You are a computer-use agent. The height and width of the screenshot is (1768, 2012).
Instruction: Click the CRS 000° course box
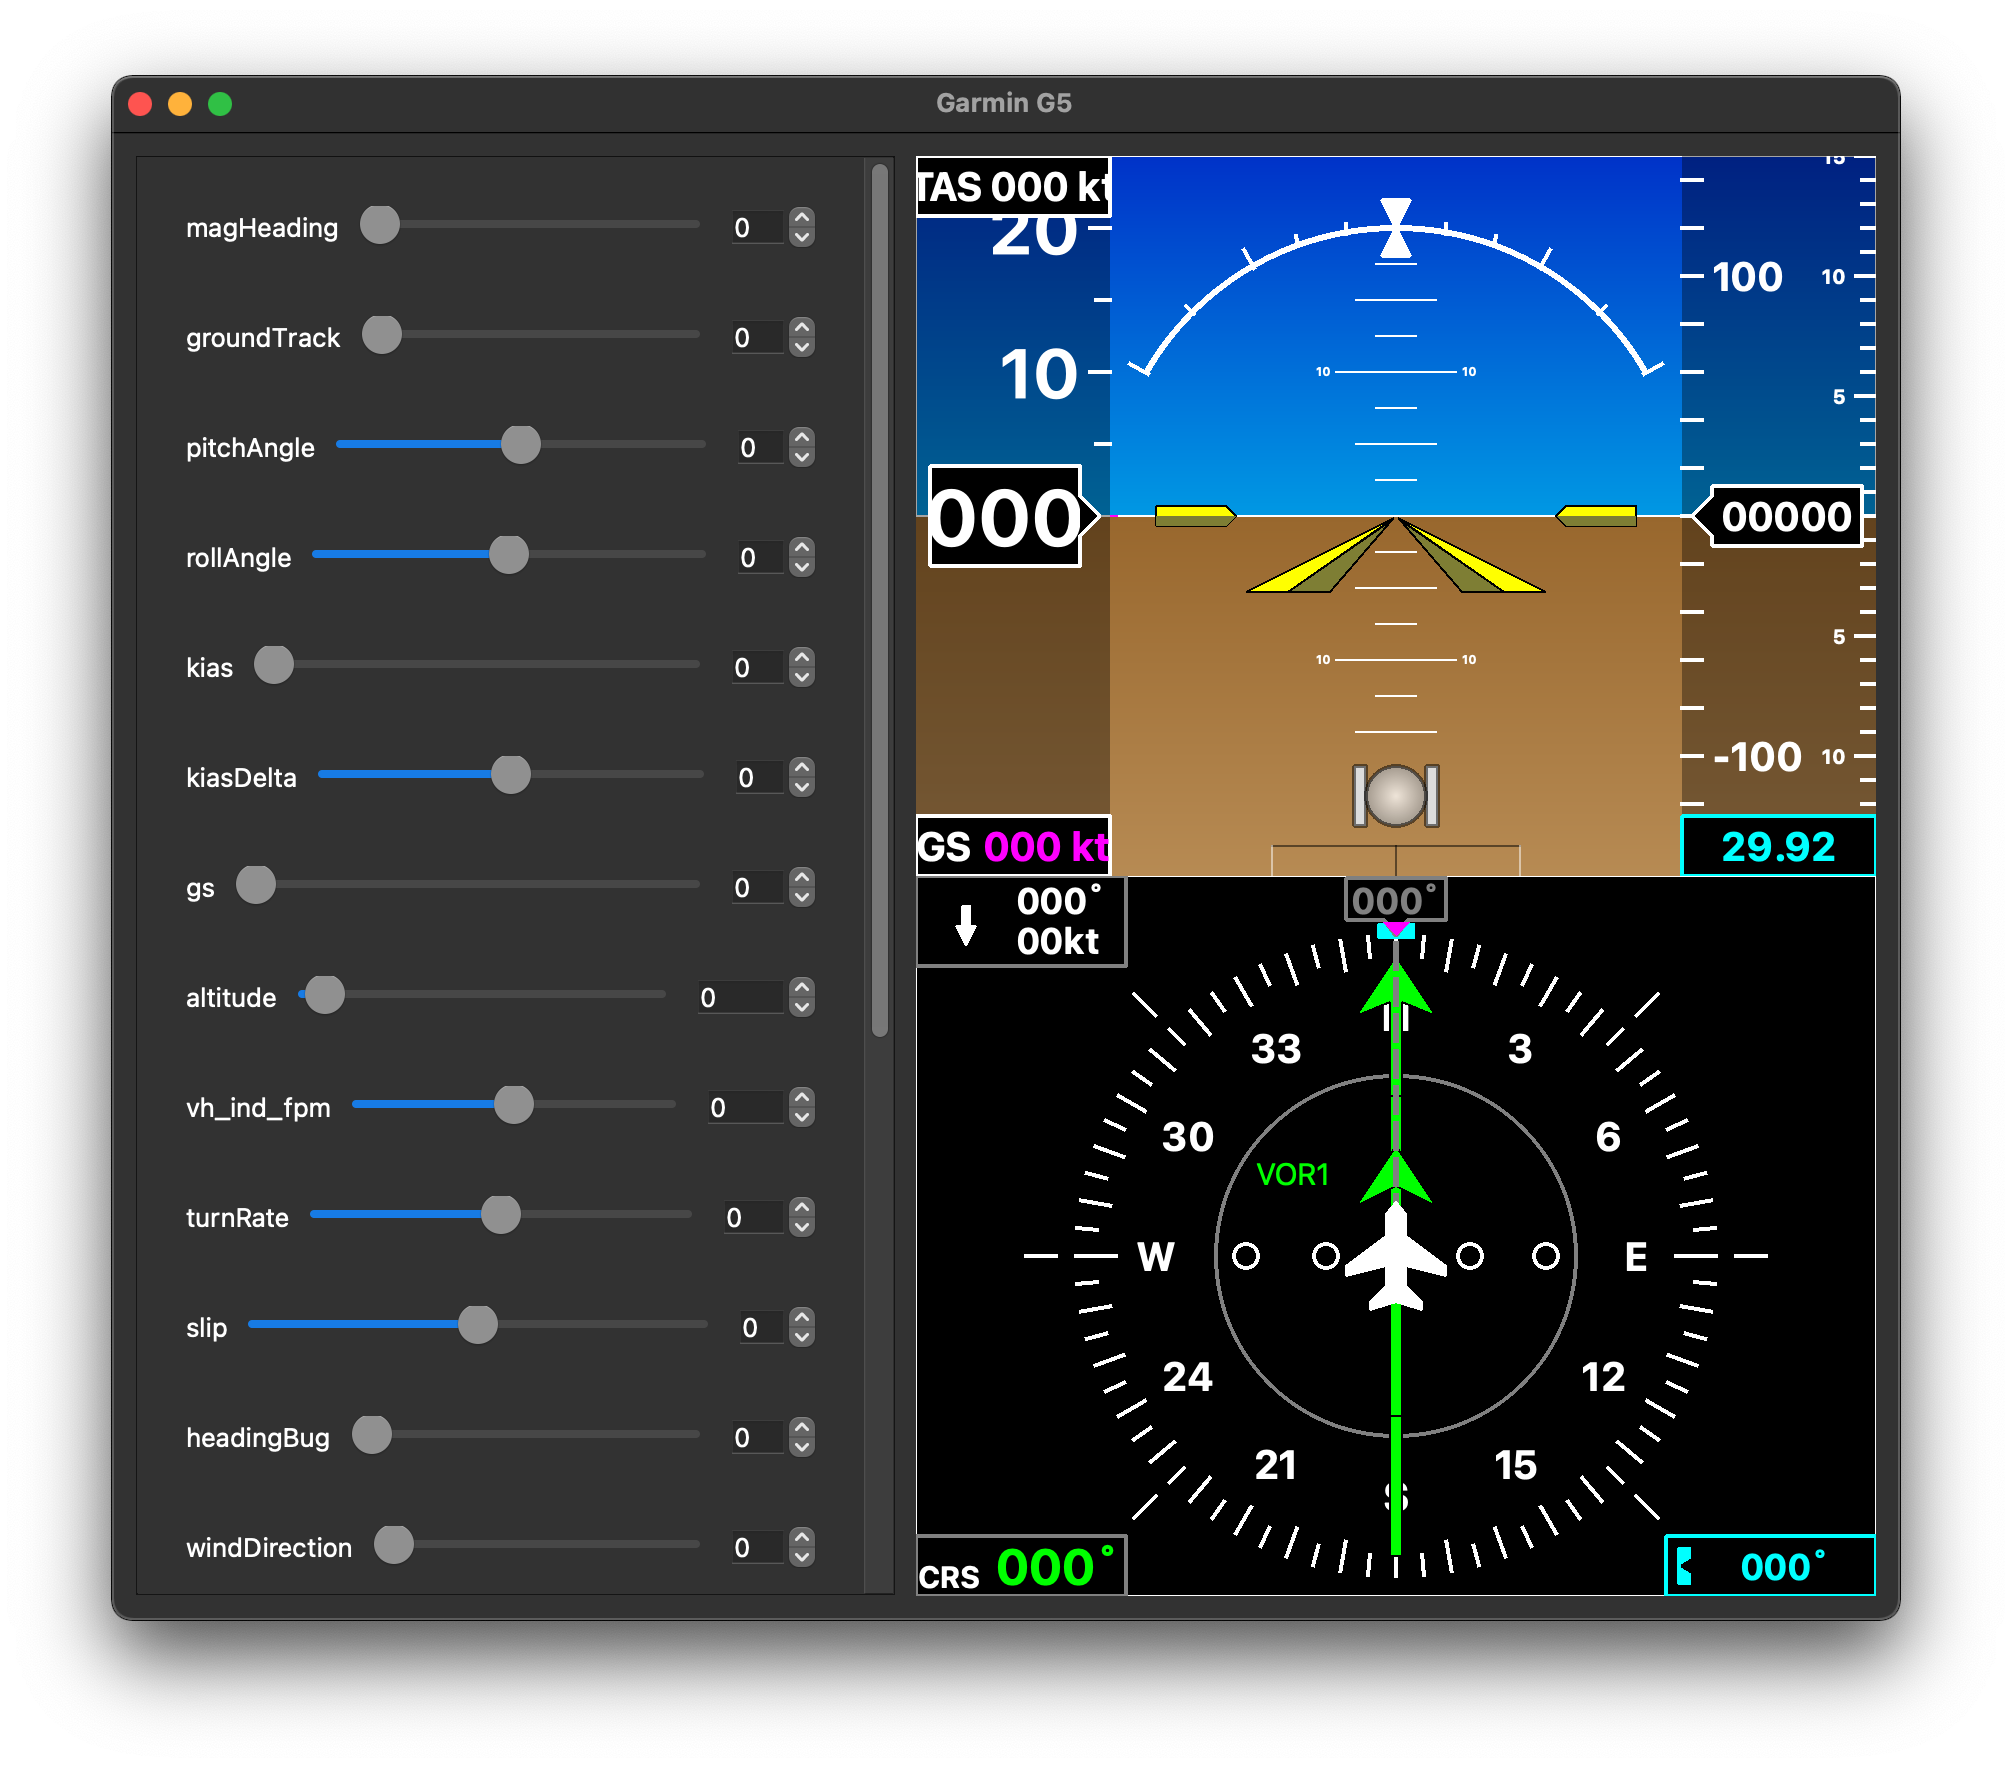pyautogui.click(x=1020, y=1566)
